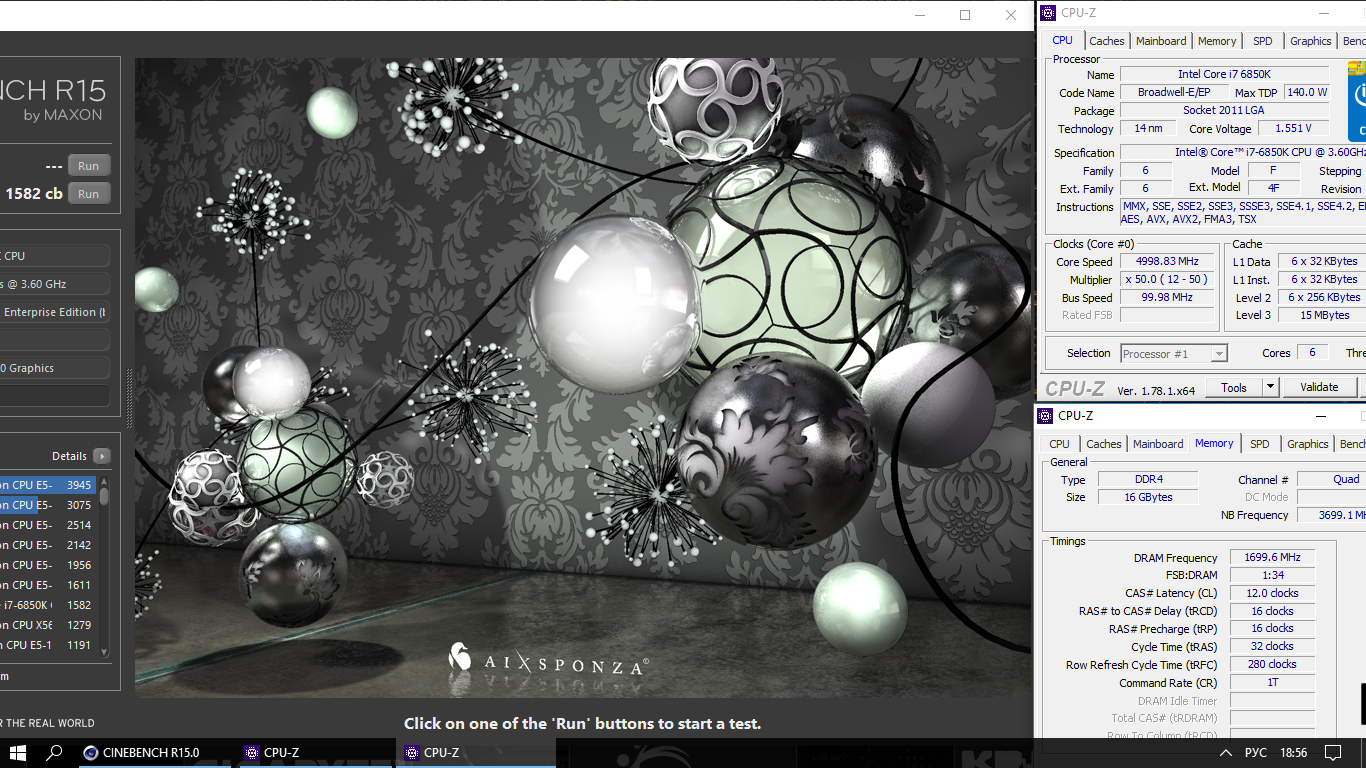Open the ranking Details arrow button

(x=102, y=456)
